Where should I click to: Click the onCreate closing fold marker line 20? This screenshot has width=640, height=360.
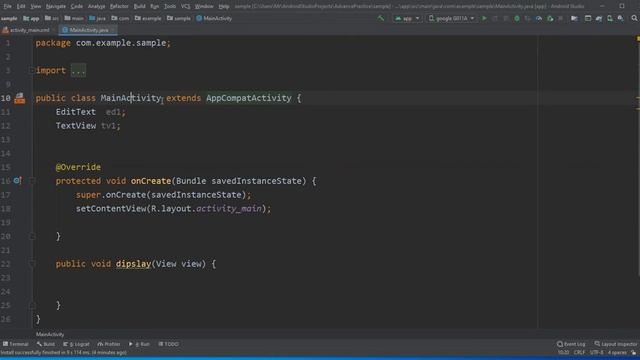(x=32, y=236)
